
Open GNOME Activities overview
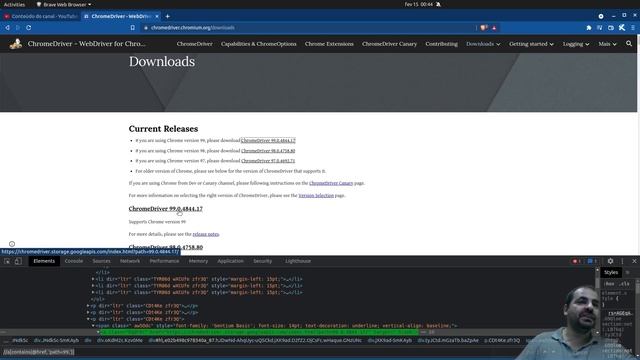click(x=14, y=4)
